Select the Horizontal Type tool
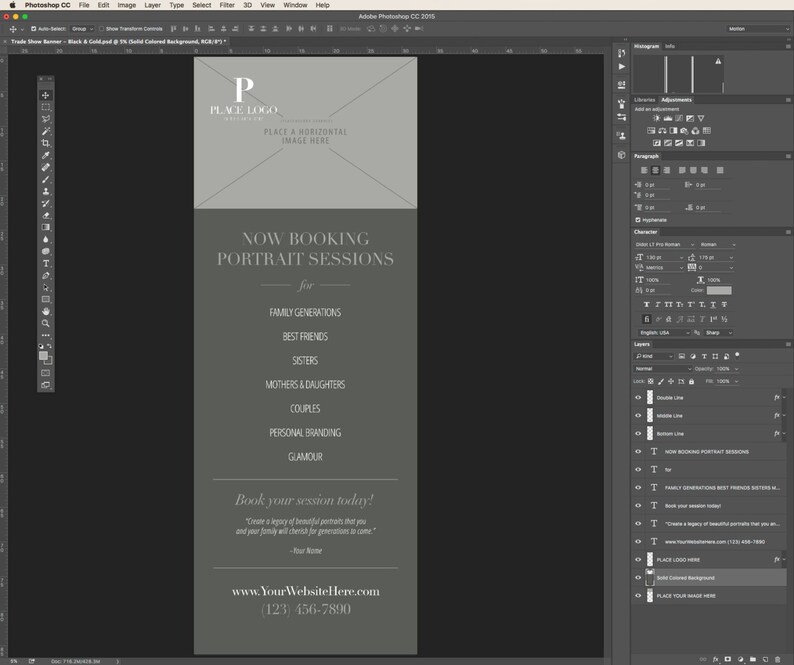The height and width of the screenshot is (665, 794). pos(46,263)
